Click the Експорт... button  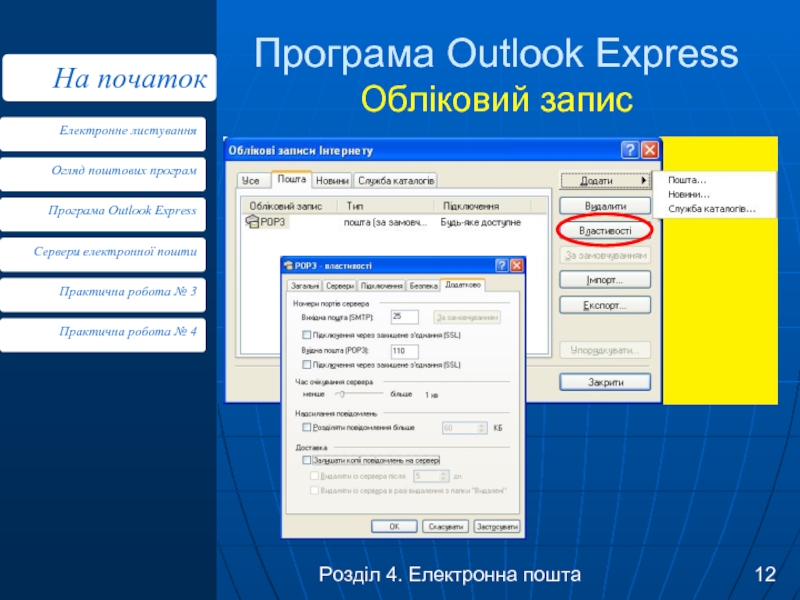click(605, 305)
